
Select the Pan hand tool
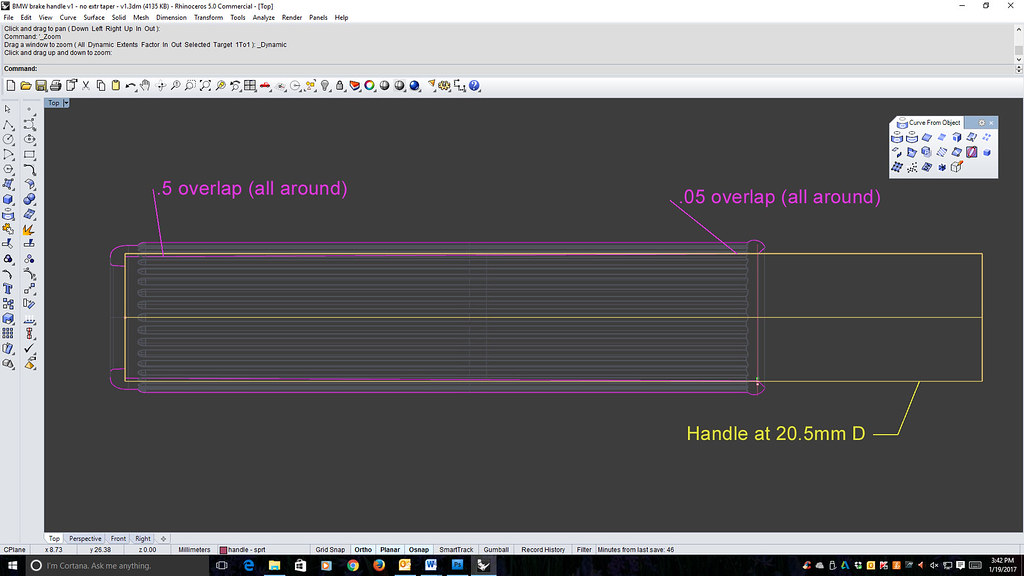coord(145,86)
